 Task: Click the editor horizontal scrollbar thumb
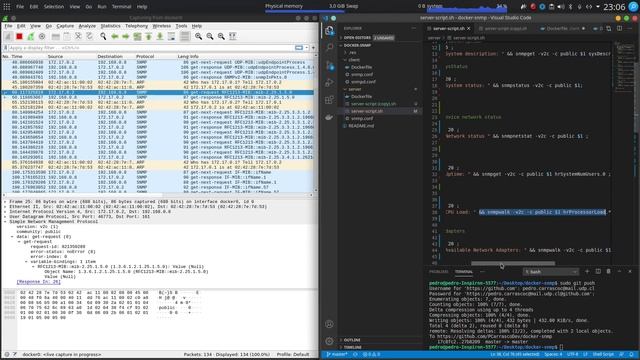pos(513,264)
